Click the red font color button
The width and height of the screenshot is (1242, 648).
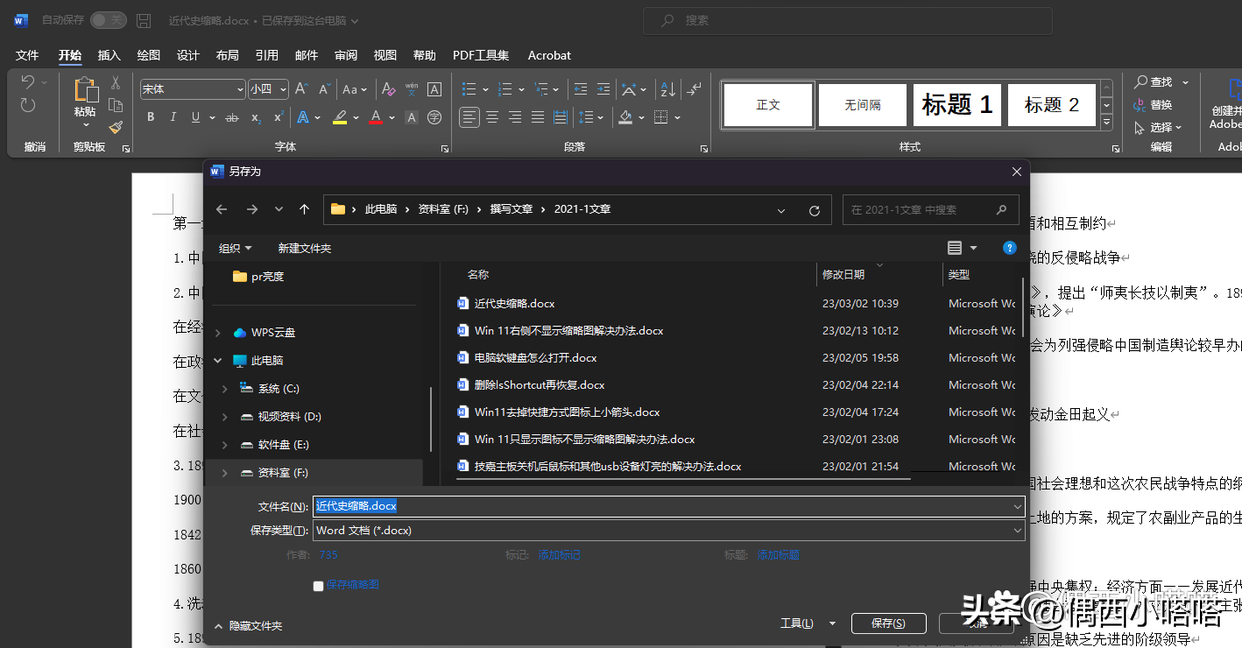(376, 118)
